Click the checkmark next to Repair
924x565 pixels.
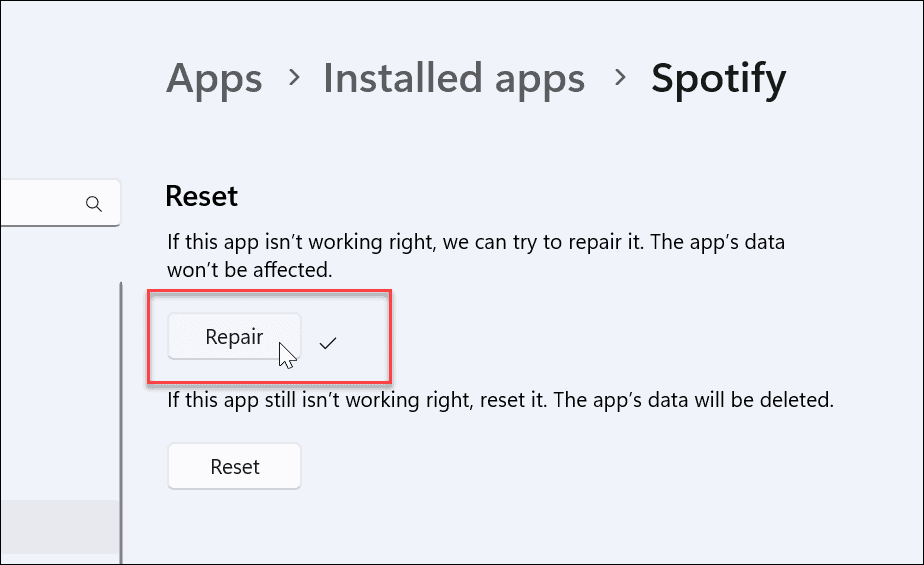(328, 343)
